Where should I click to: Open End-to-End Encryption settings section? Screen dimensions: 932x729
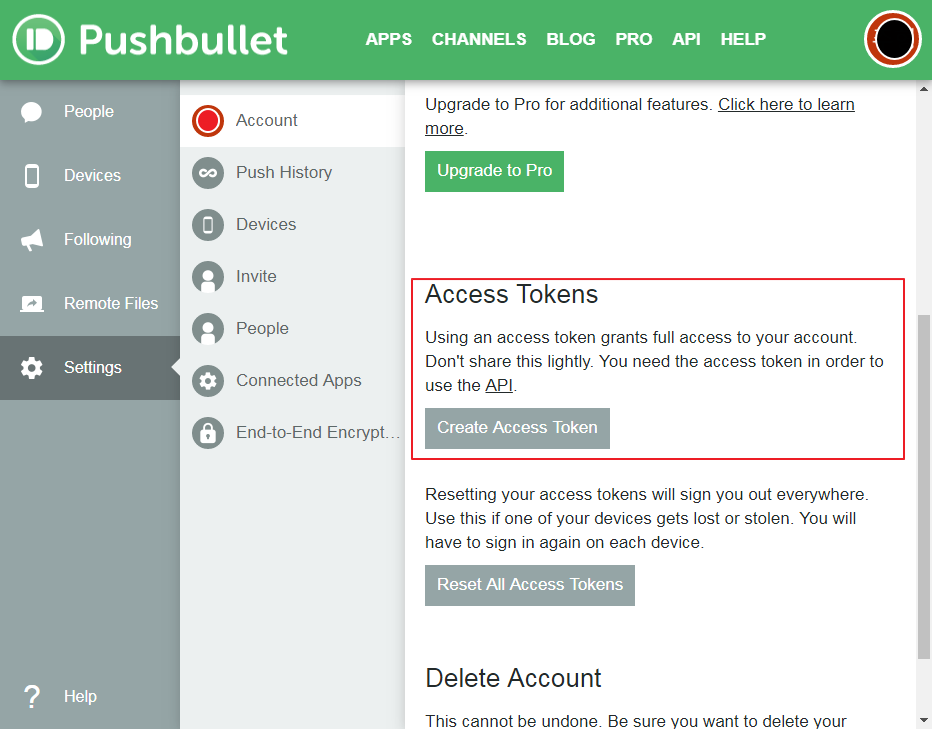(x=292, y=432)
